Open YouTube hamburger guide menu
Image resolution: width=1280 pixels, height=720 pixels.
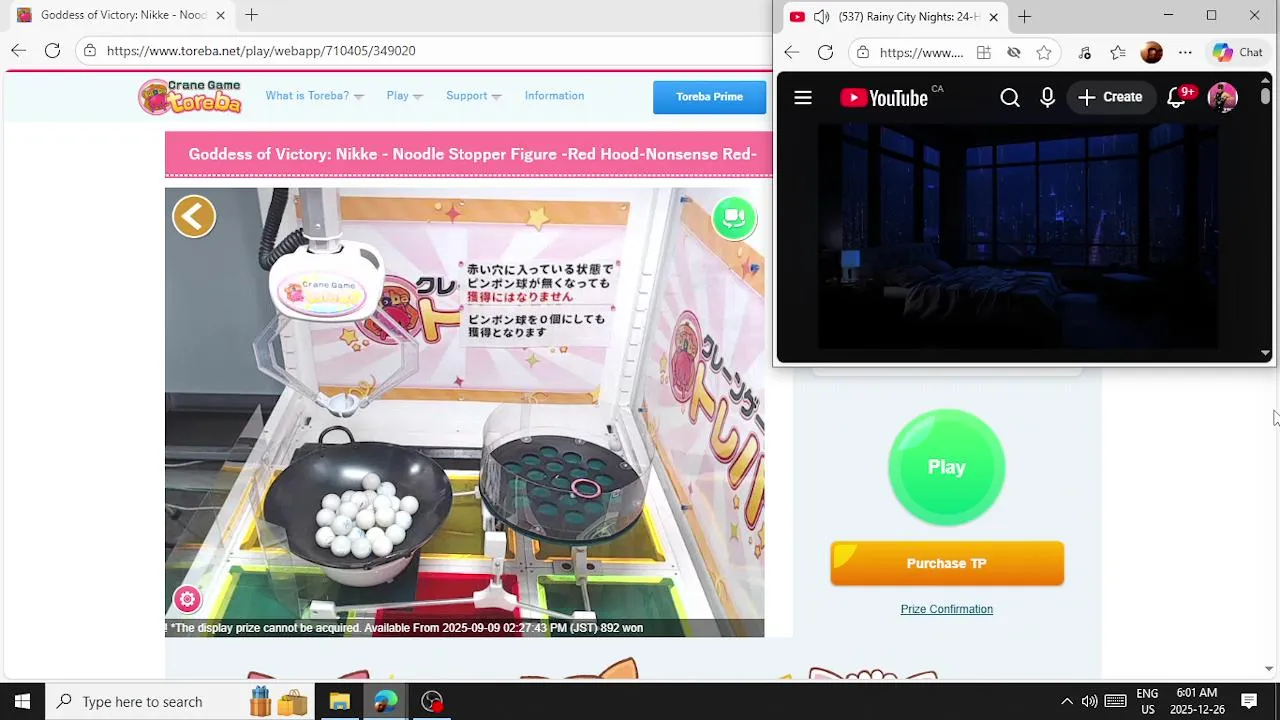point(802,97)
